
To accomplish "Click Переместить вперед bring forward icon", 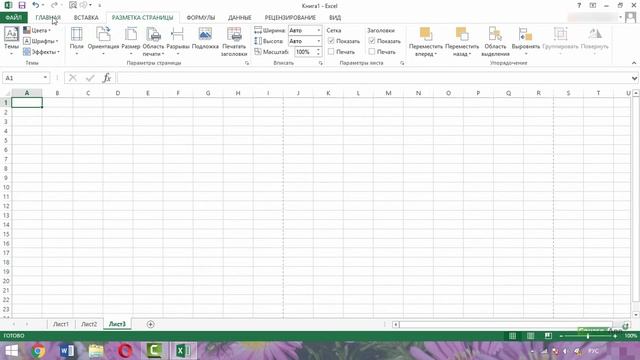I will click(x=426, y=34).
